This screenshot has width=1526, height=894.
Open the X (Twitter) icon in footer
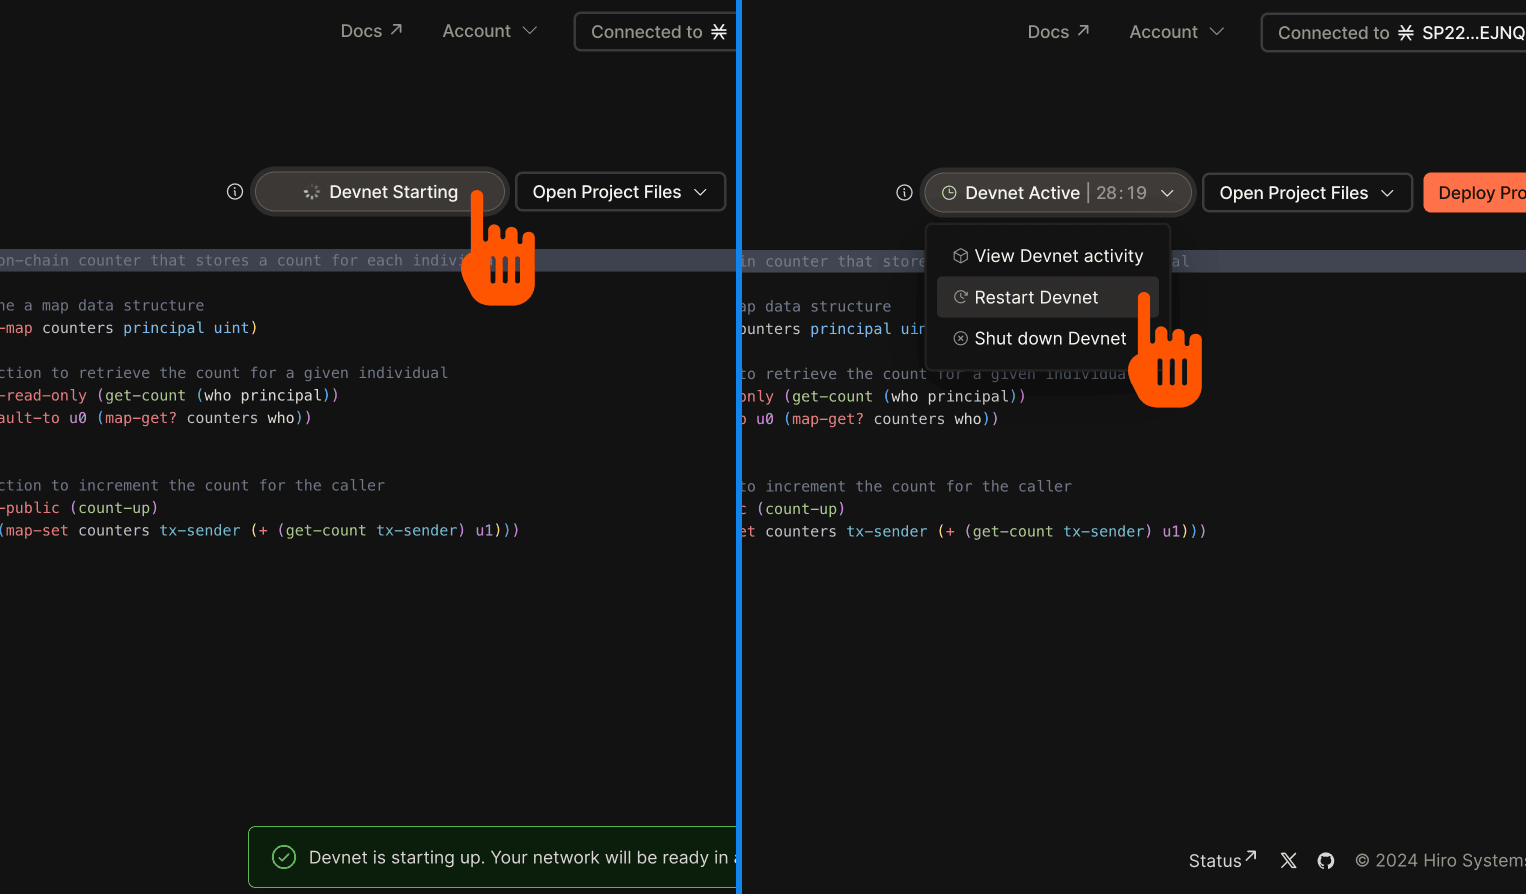click(x=1289, y=860)
